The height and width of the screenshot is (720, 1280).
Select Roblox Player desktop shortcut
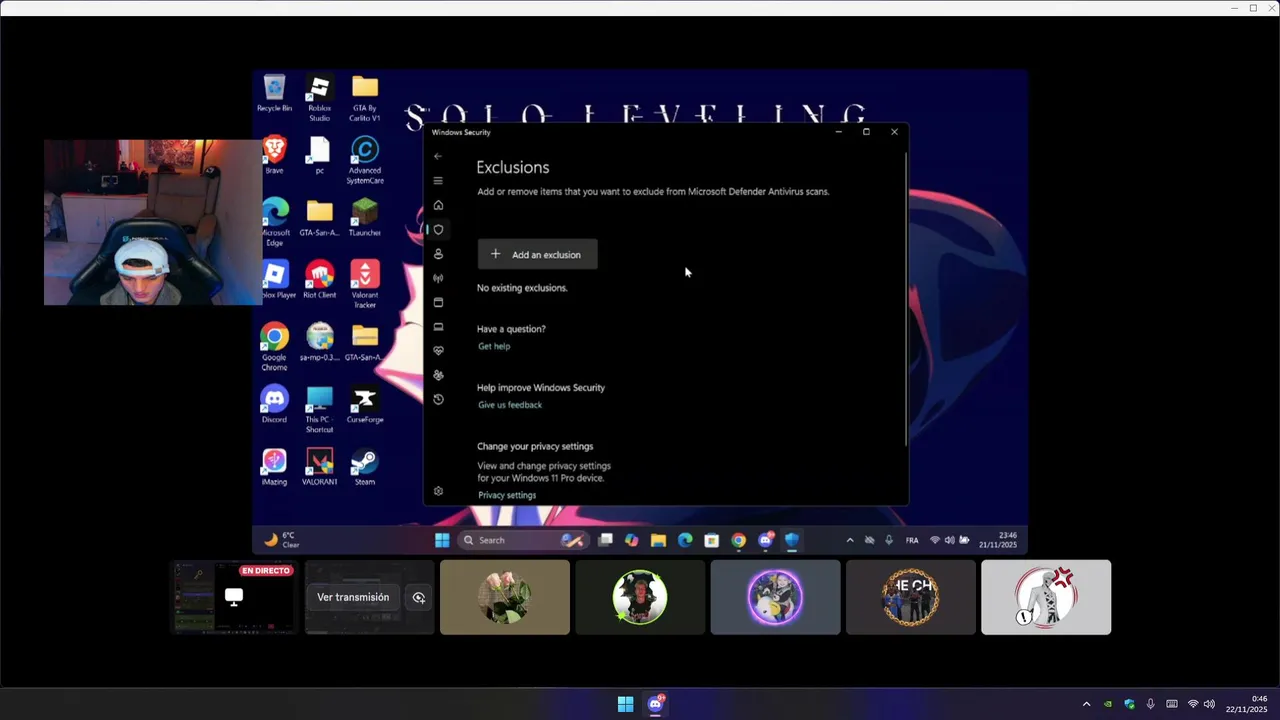tap(274, 279)
